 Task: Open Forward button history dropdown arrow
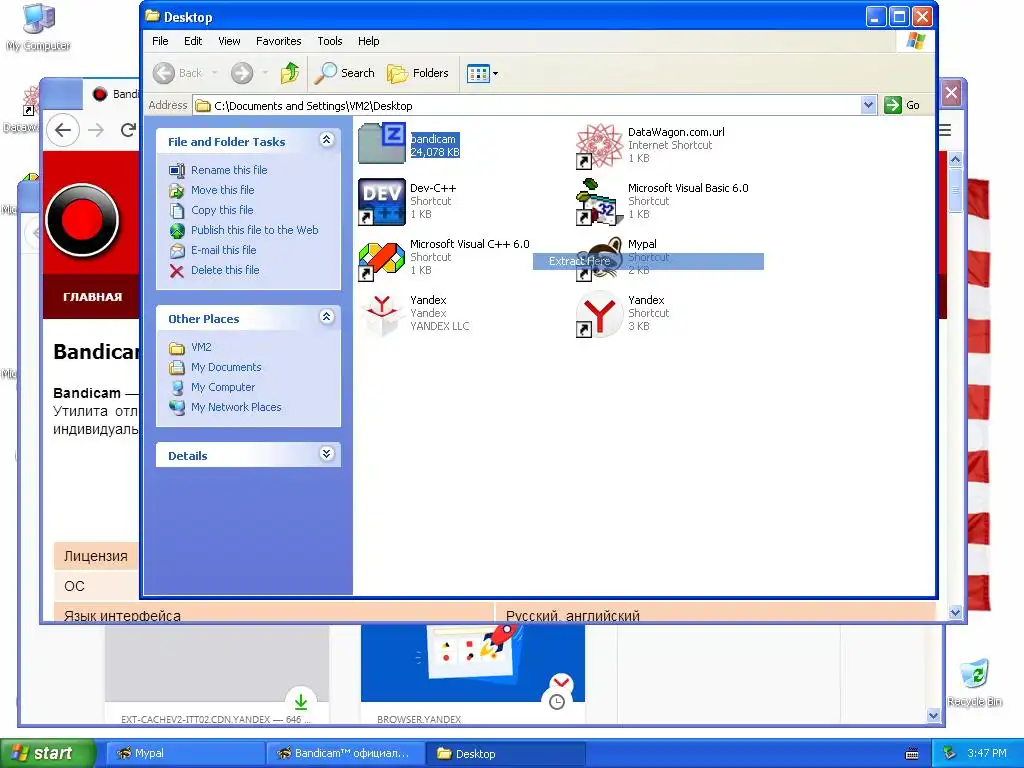click(264, 73)
